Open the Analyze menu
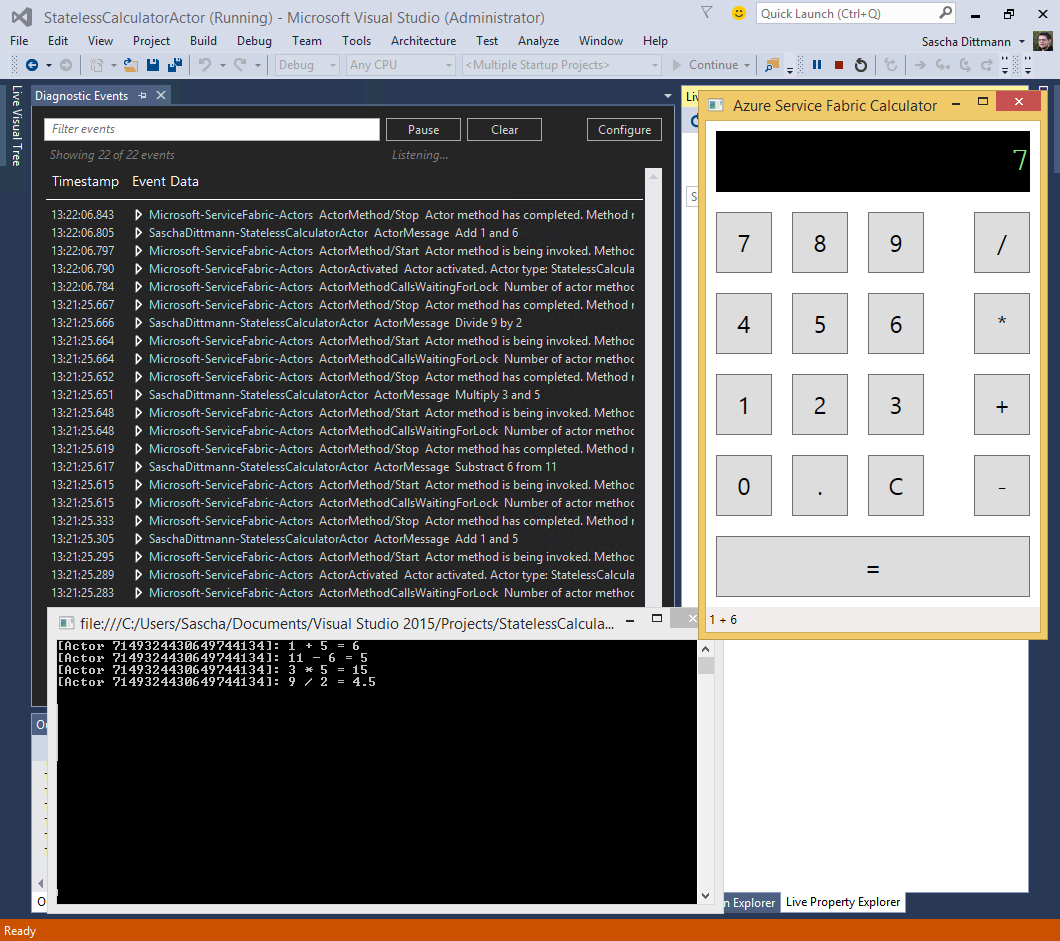The width and height of the screenshot is (1060, 941). click(x=538, y=41)
